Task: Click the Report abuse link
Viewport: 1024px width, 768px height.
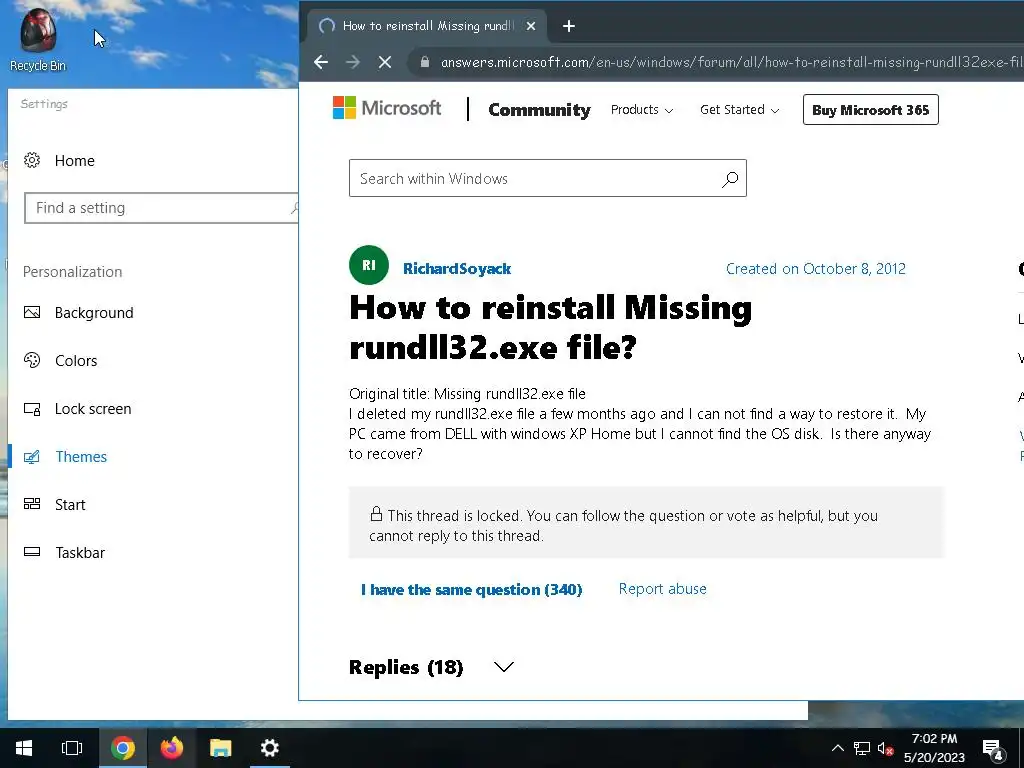Action: pos(662,589)
